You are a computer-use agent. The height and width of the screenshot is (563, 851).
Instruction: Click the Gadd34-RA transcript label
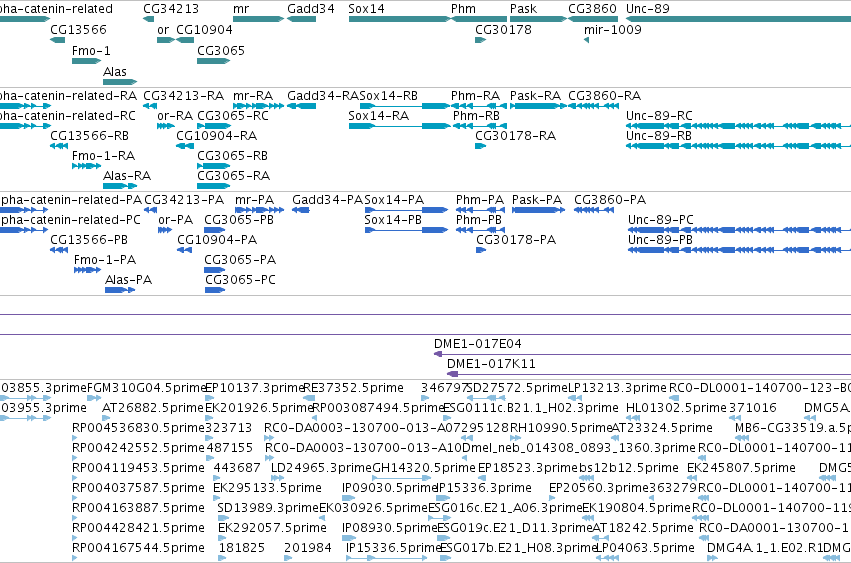[x=323, y=96]
